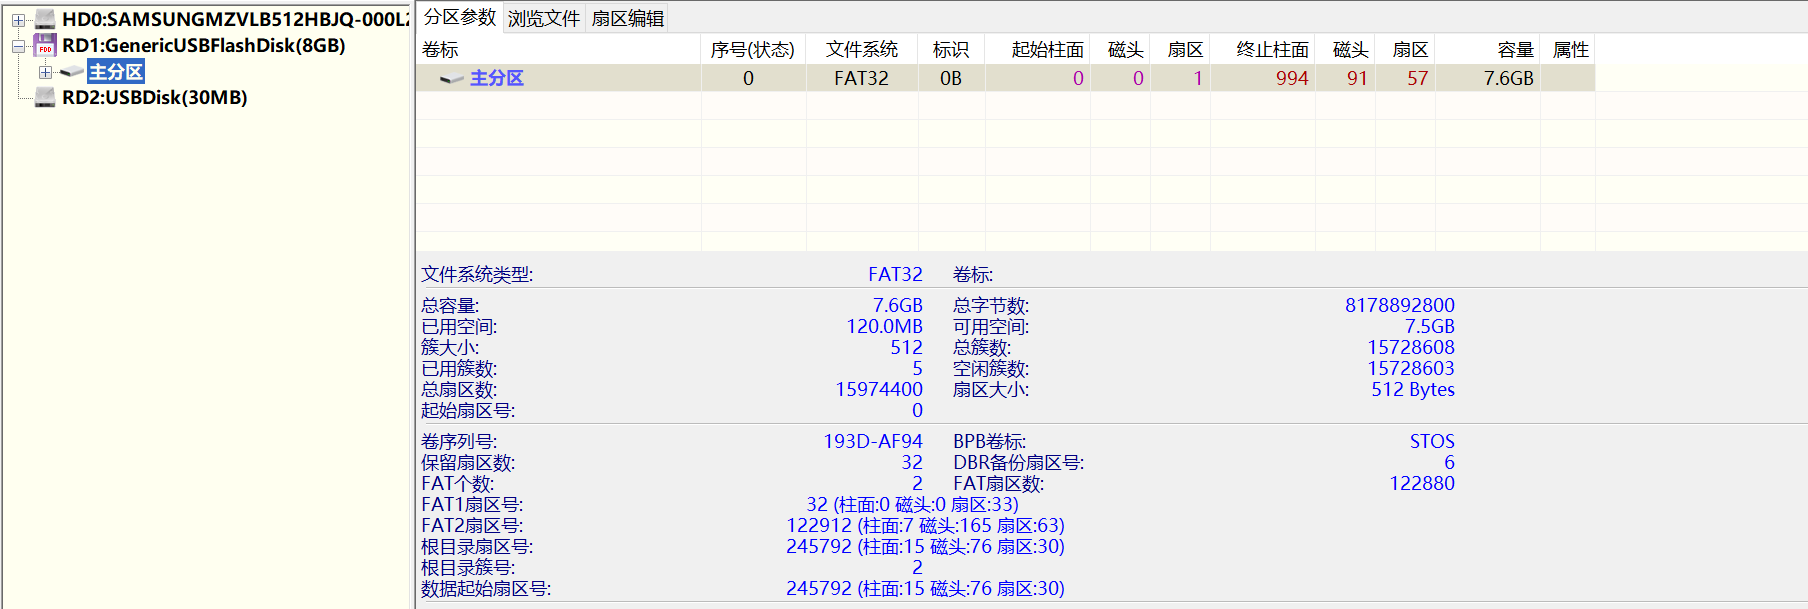Click the 文件系统类型 label
The image size is (1808, 609).
click(x=477, y=274)
